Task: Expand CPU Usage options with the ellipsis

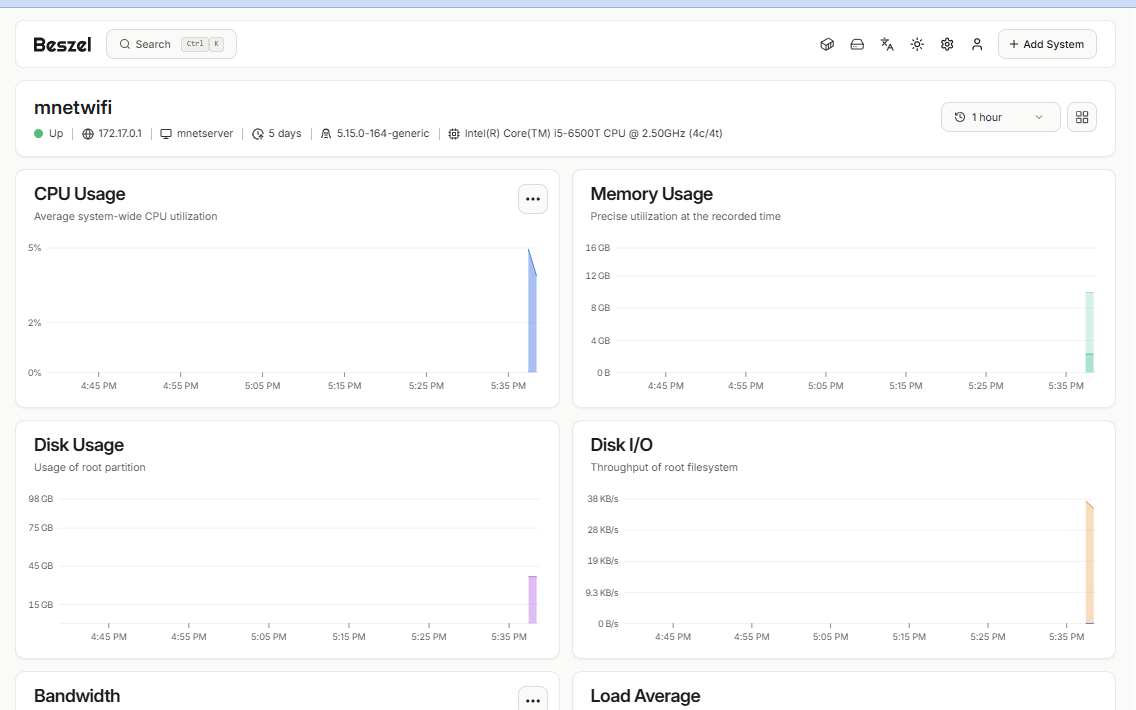Action: [533, 199]
